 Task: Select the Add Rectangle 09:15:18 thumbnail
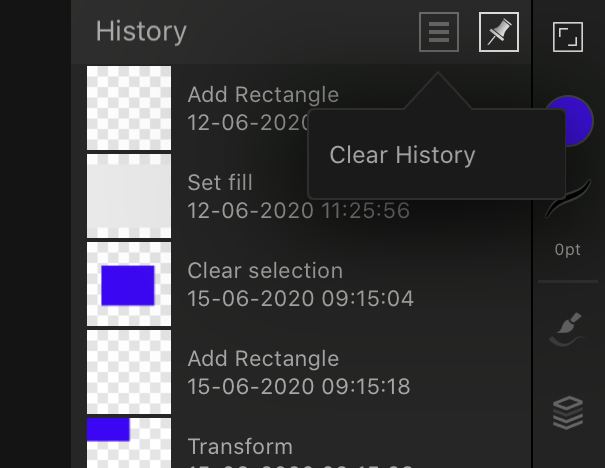pos(129,372)
